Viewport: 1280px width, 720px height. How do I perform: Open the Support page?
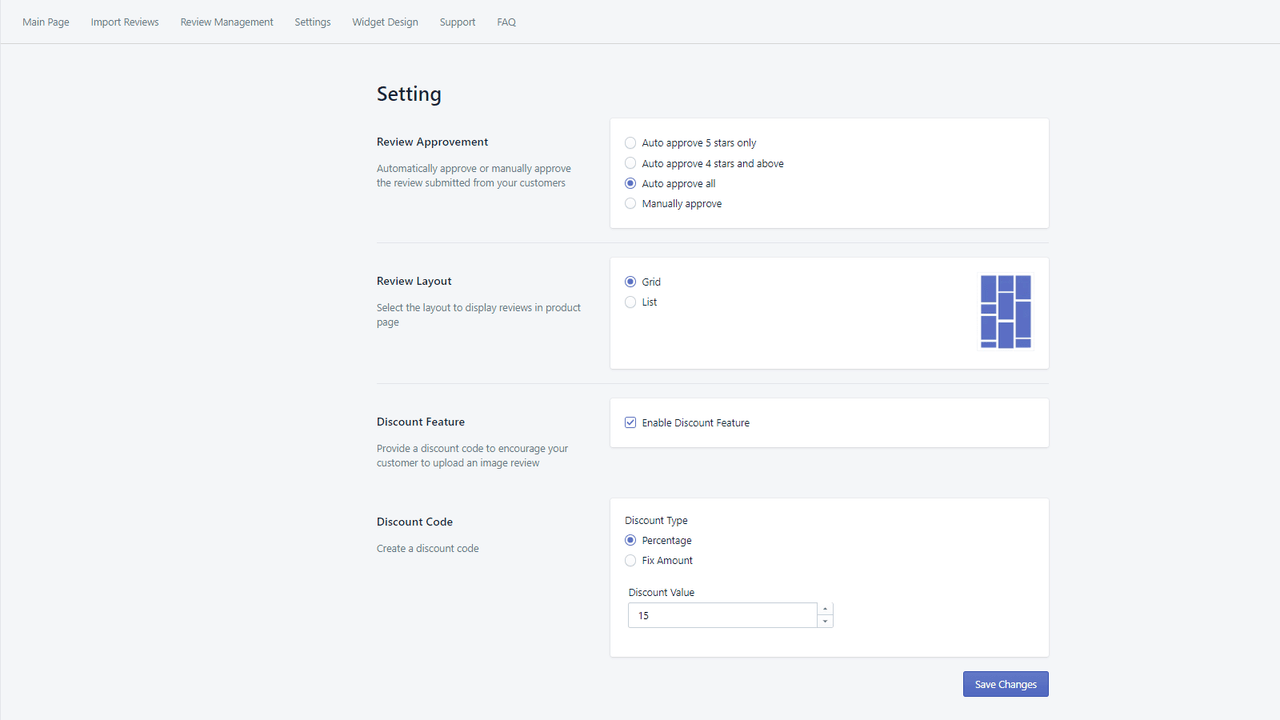click(x=458, y=22)
